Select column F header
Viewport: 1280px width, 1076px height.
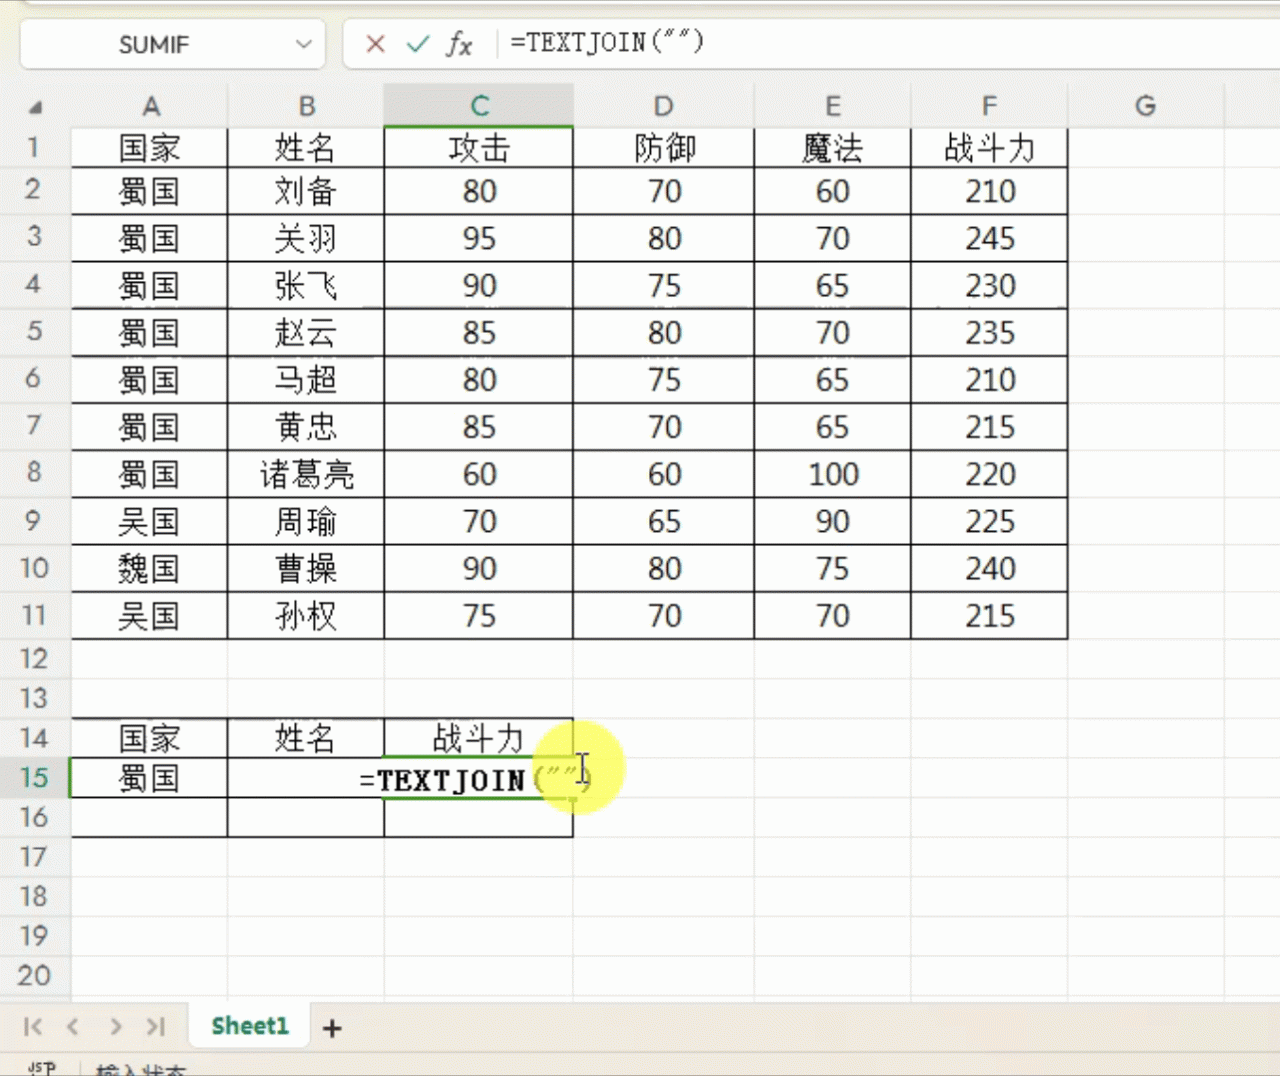[989, 106]
